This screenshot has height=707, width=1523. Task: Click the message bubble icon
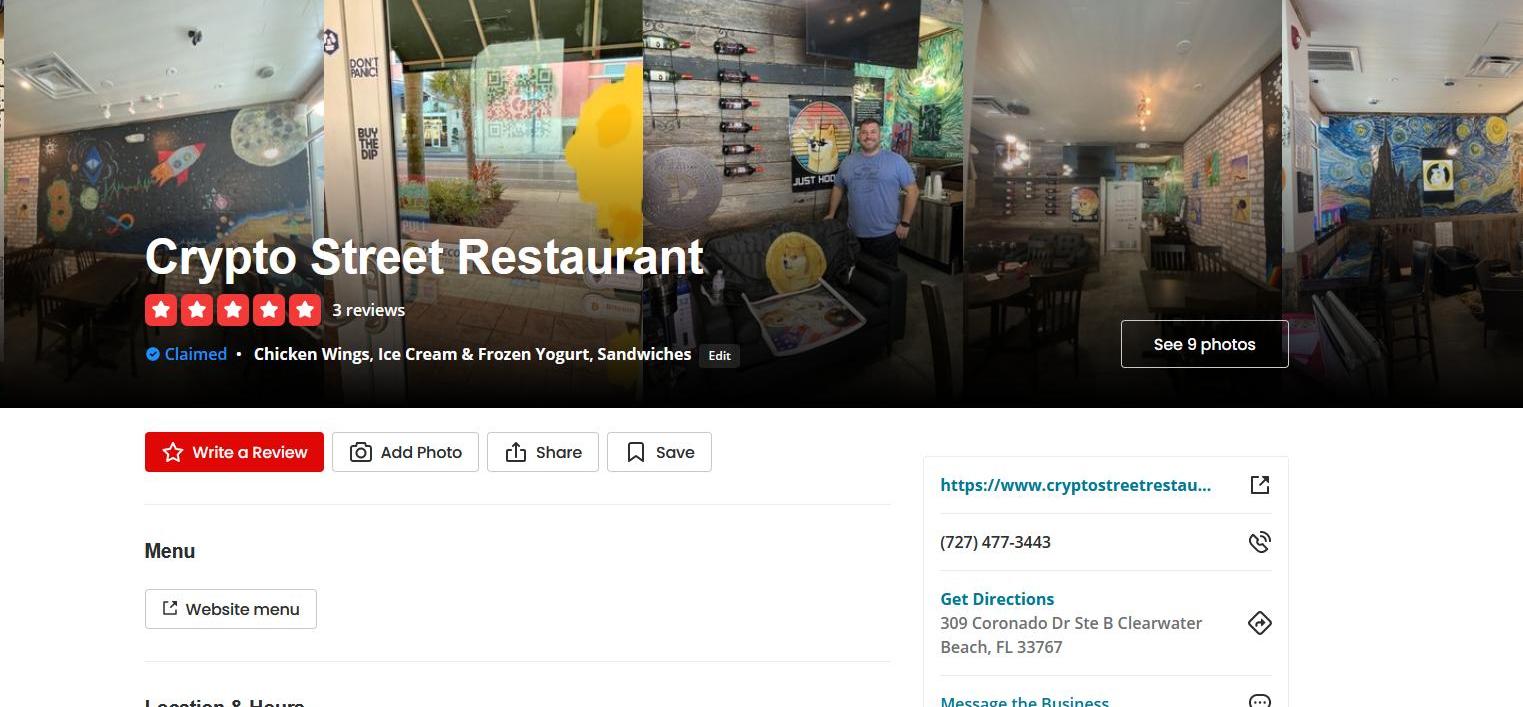coord(1260,700)
